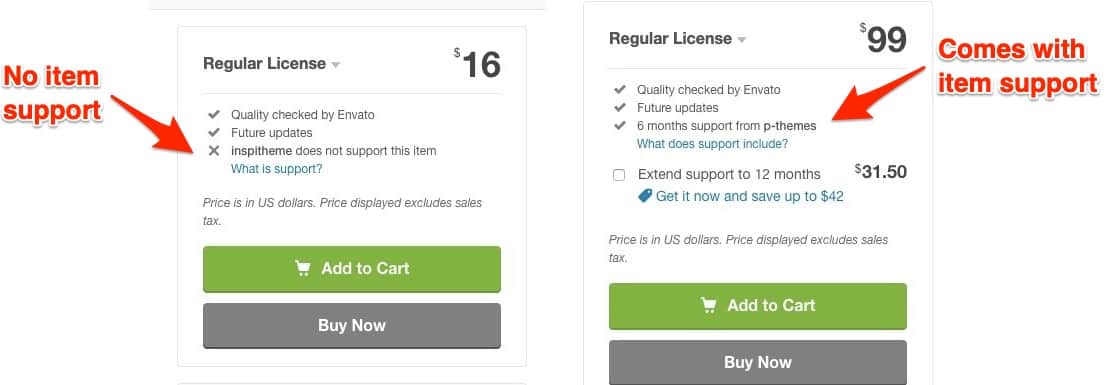The image size is (1110, 385).
Task: Click the cart icon on the $16 Add to Cart button
Action: point(303,268)
